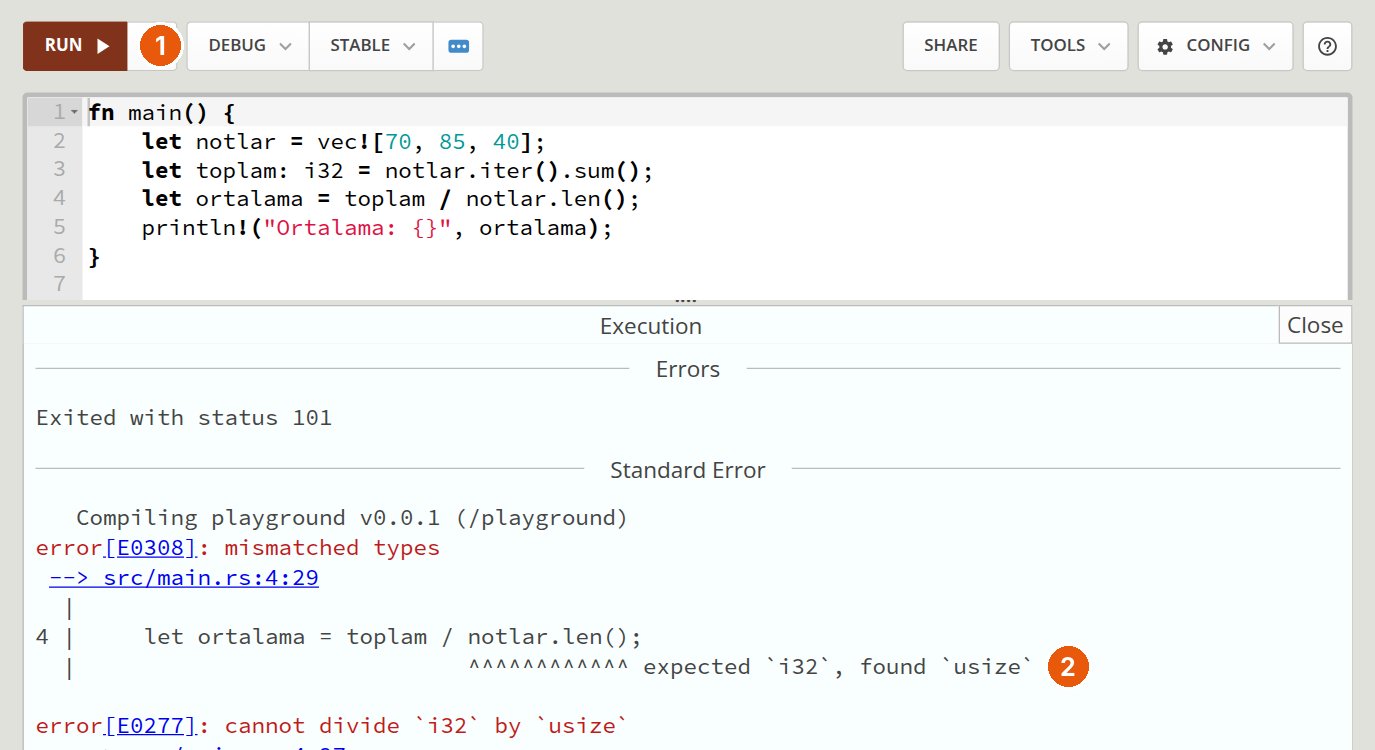Open the DEBUG mode dropdown

pos(248,46)
